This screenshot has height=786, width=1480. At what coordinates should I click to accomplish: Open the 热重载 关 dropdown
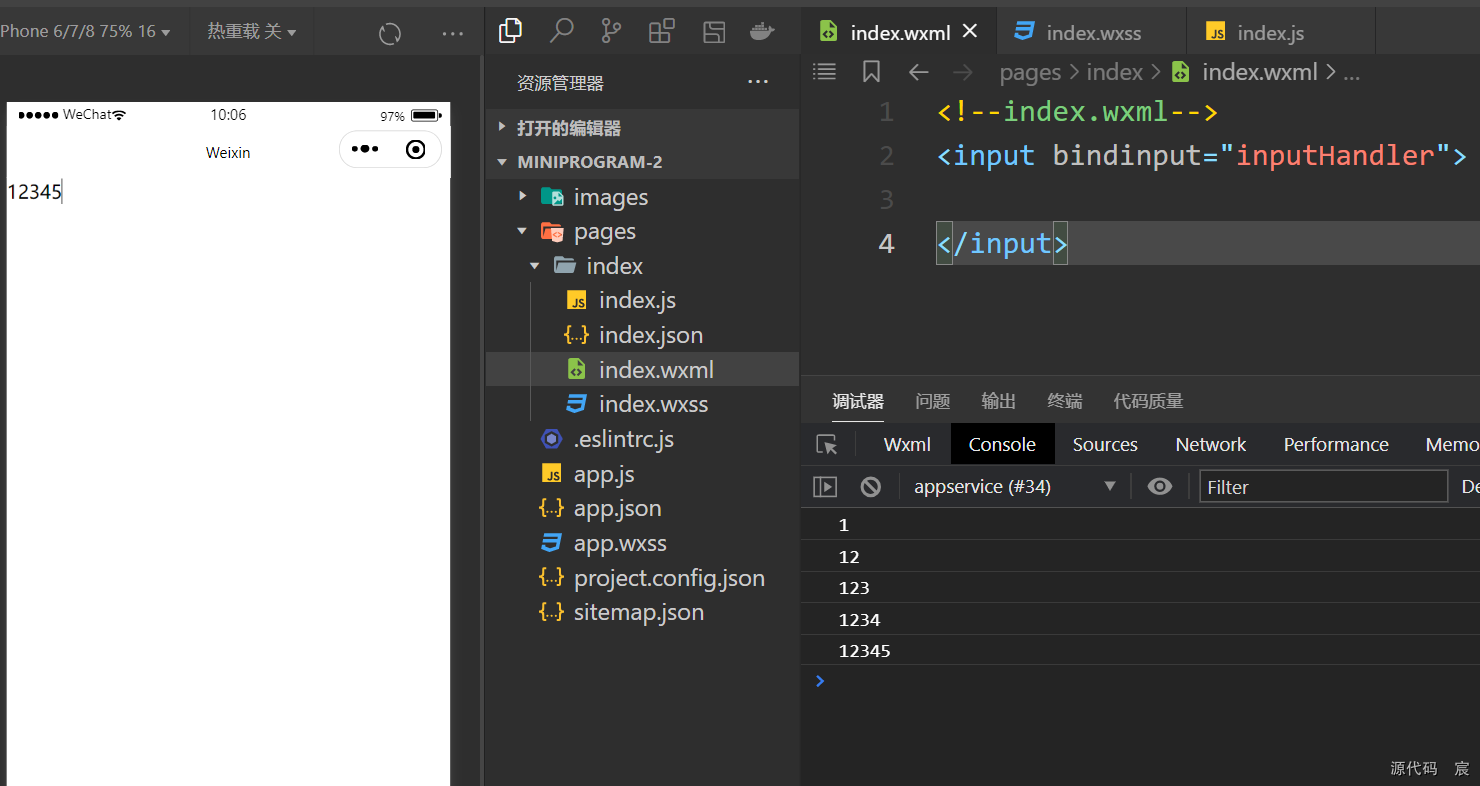click(252, 32)
